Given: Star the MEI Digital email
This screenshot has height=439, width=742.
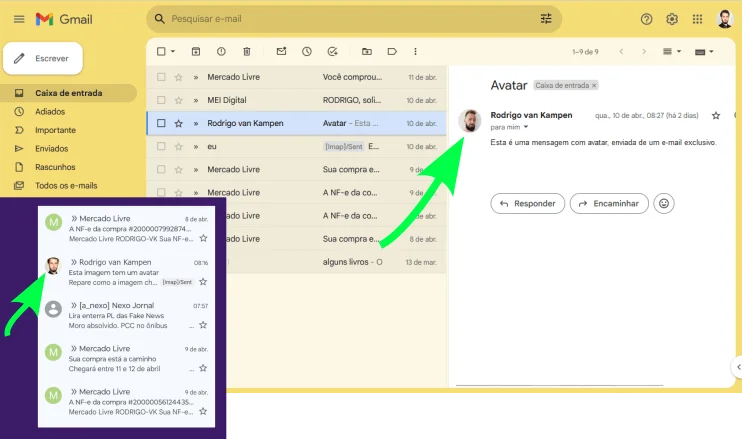Looking at the screenshot, I should click(178, 100).
